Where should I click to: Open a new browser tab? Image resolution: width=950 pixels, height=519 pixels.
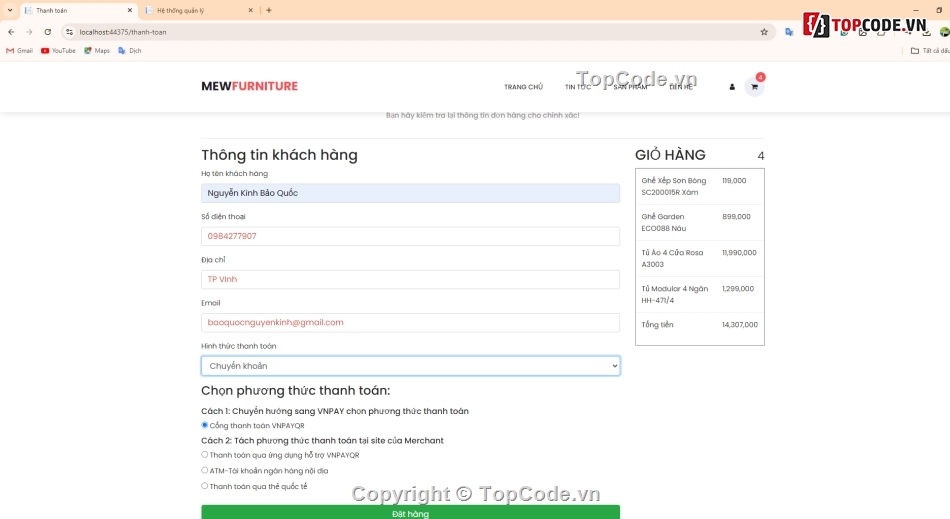point(269,10)
